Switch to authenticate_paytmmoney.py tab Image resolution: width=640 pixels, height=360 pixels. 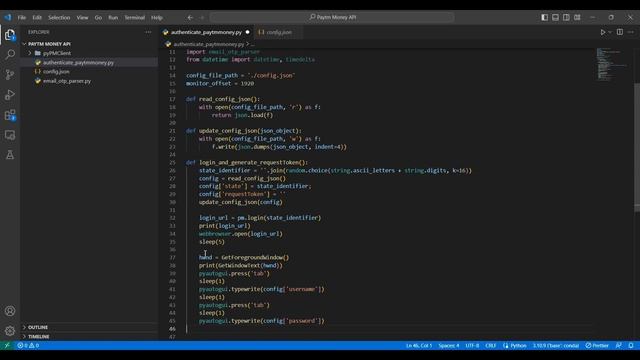click(206, 32)
